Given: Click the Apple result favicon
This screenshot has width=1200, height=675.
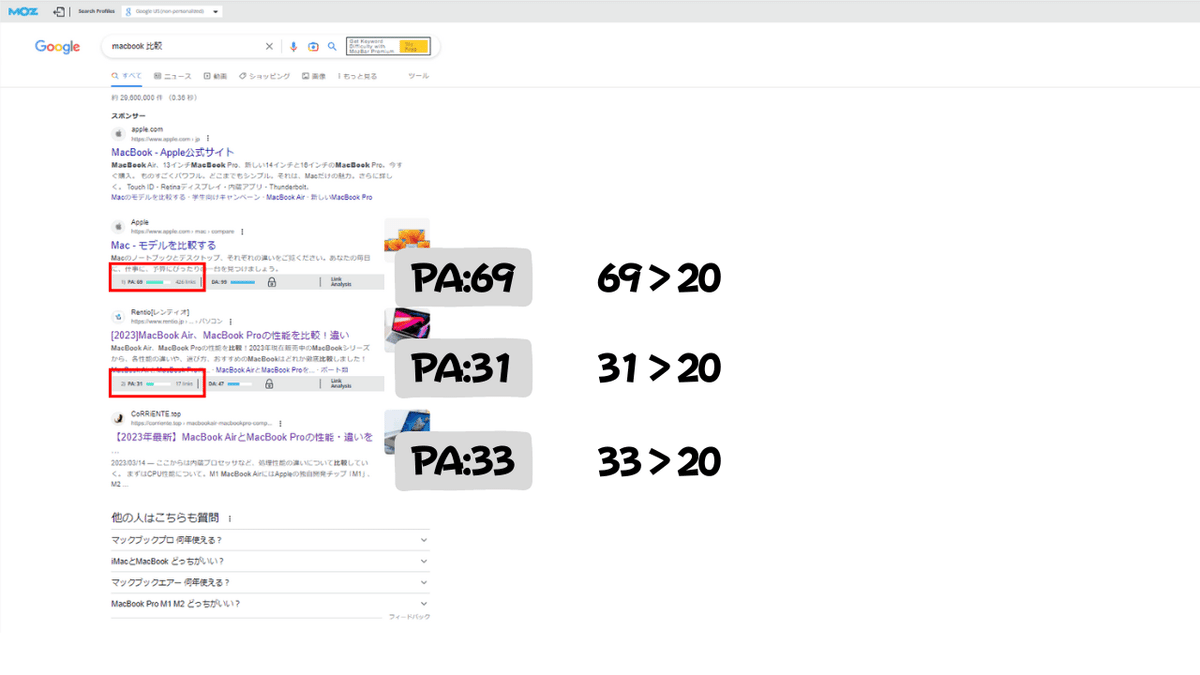Looking at the screenshot, I should click(118, 226).
